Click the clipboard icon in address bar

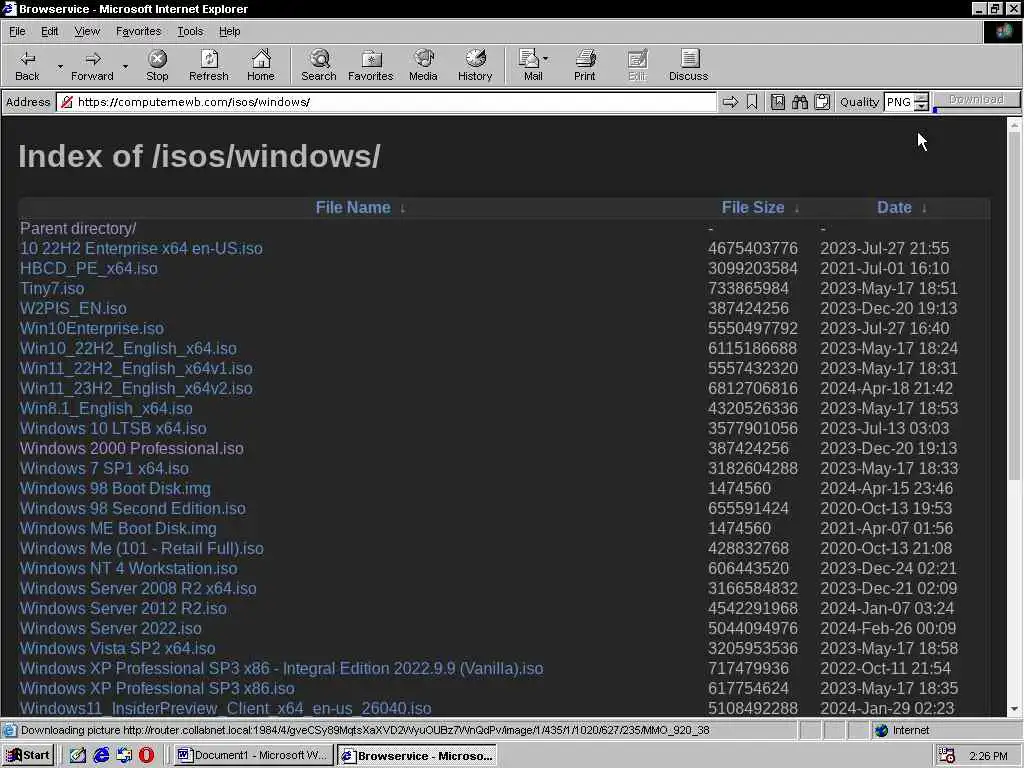pyautogui.click(x=822, y=102)
